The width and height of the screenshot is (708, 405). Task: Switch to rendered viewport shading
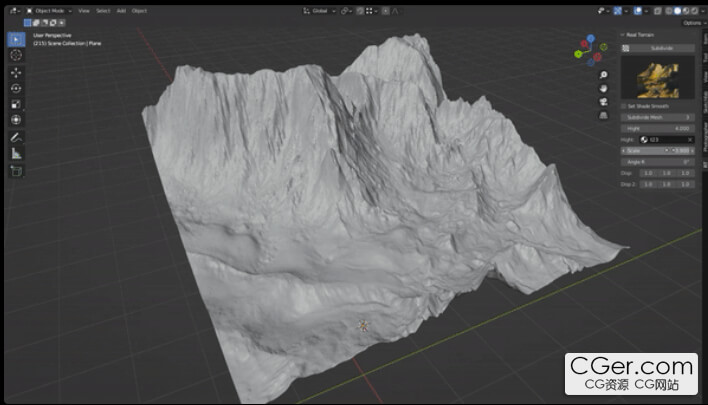[x=694, y=11]
